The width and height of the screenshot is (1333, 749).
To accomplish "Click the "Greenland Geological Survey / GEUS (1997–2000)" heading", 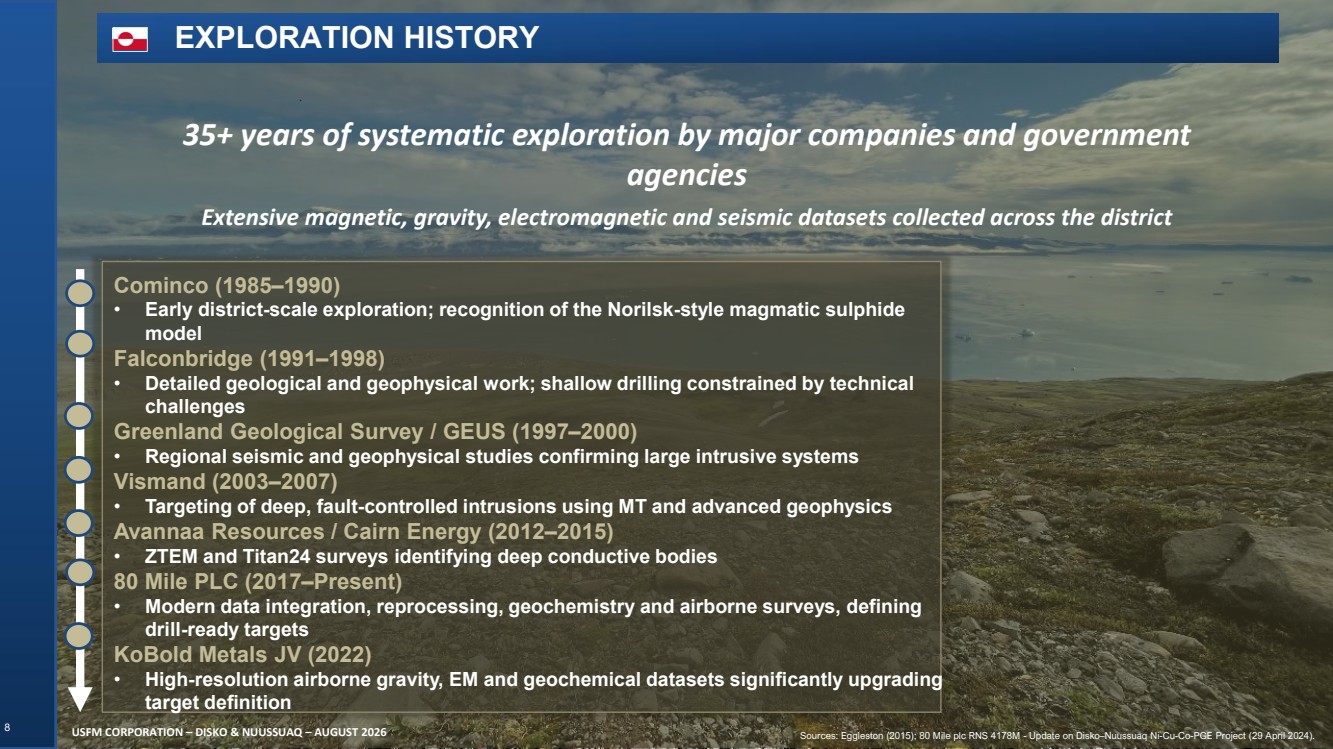I will 375,432.
